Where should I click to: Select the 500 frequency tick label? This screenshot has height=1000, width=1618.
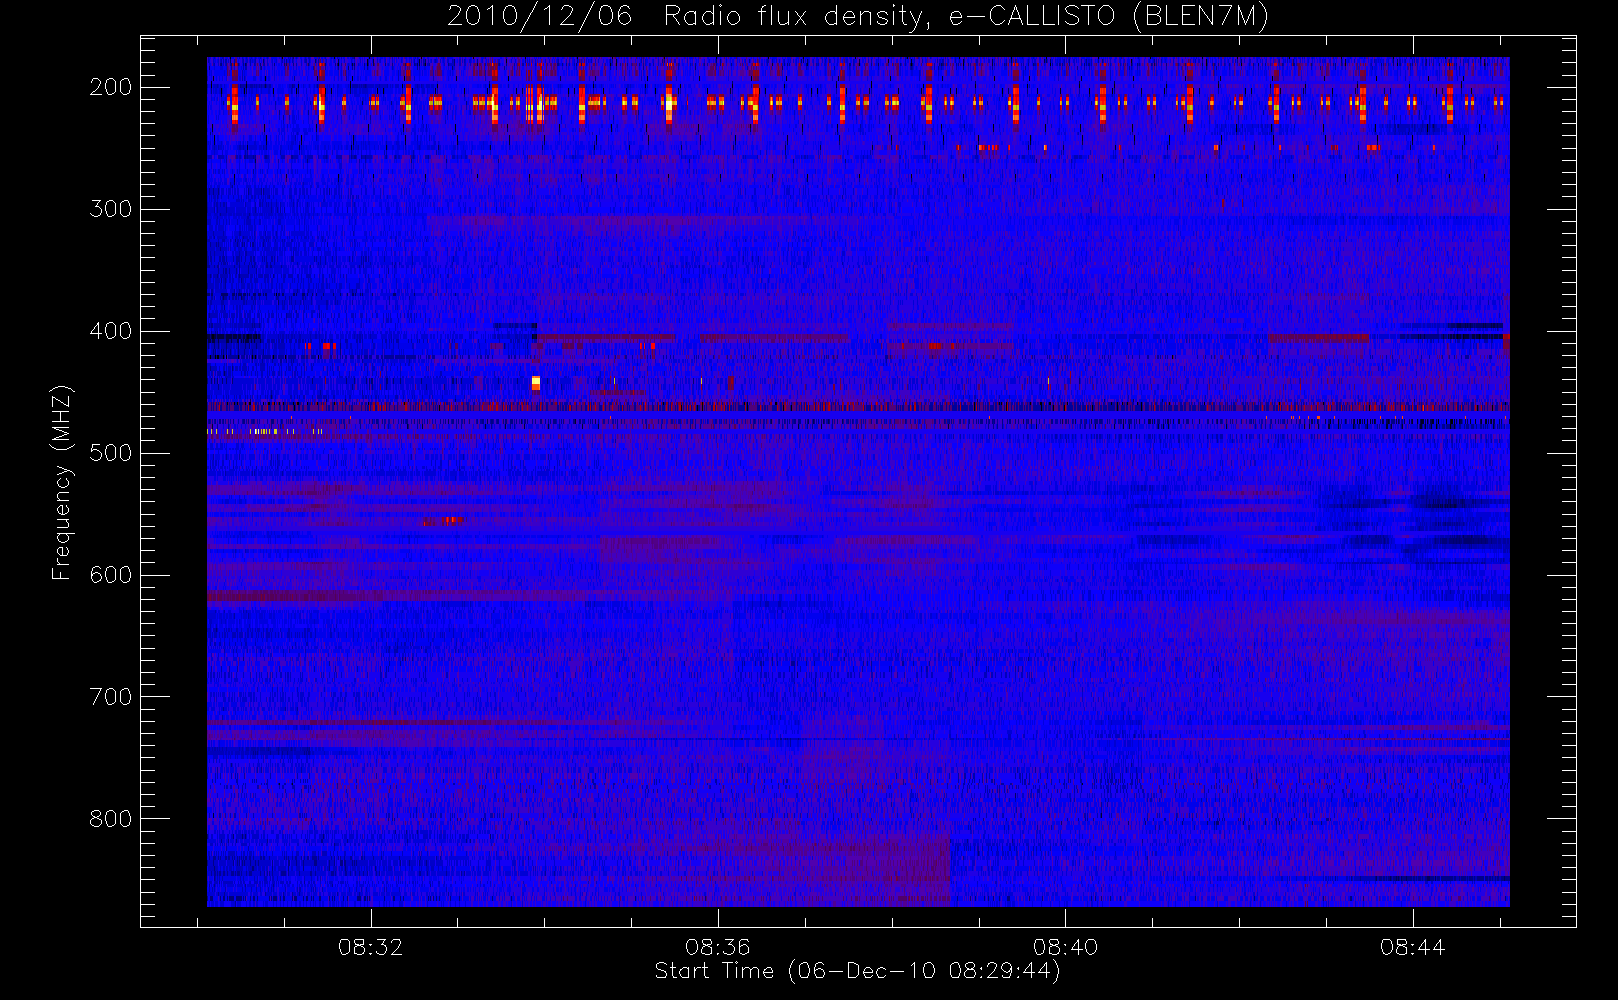[x=110, y=453]
